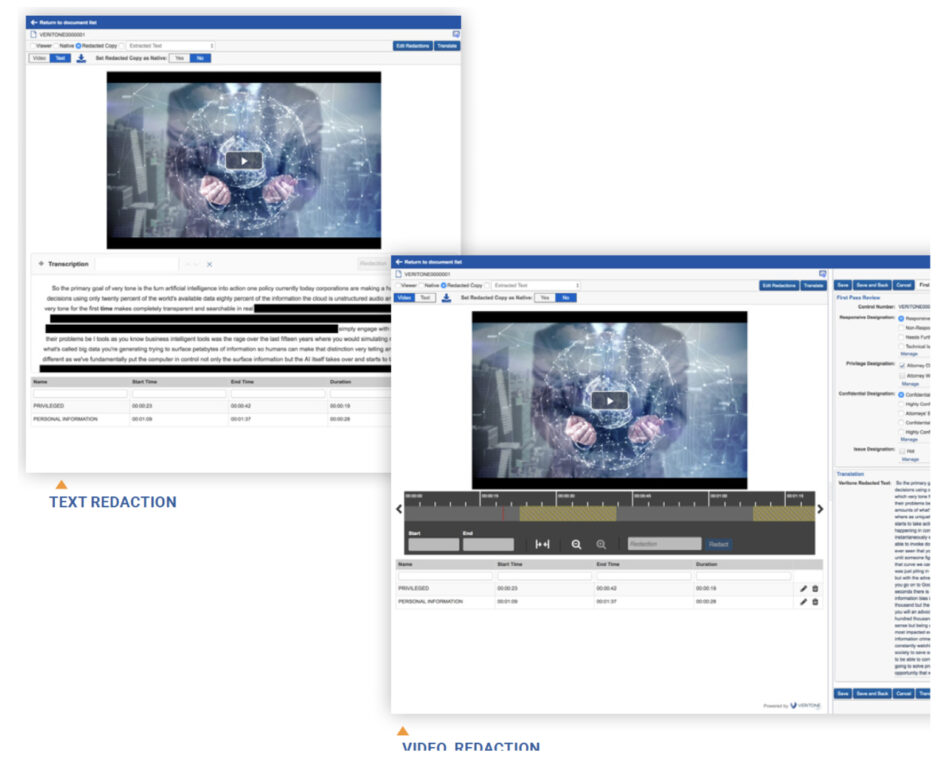This screenshot has height=764, width=950.
Task: Click Translate in Video Redaction window
Action: tap(814, 285)
